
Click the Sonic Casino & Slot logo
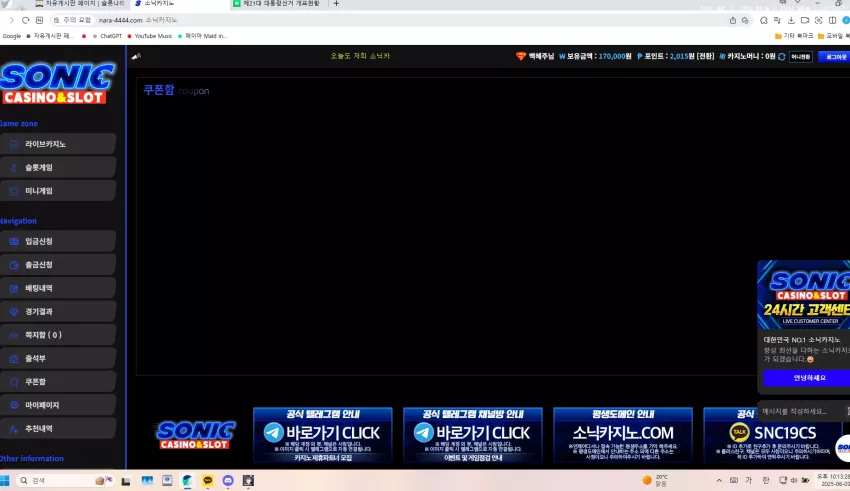[57, 83]
